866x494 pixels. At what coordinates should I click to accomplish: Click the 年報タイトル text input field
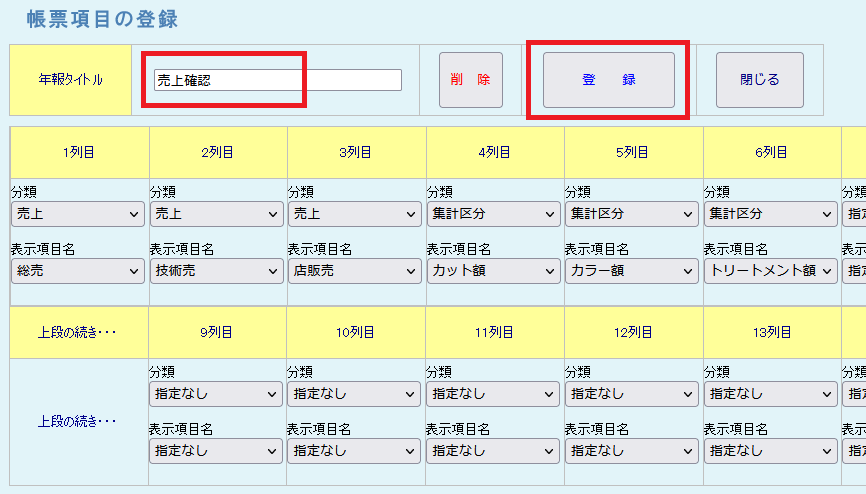[x=277, y=80]
